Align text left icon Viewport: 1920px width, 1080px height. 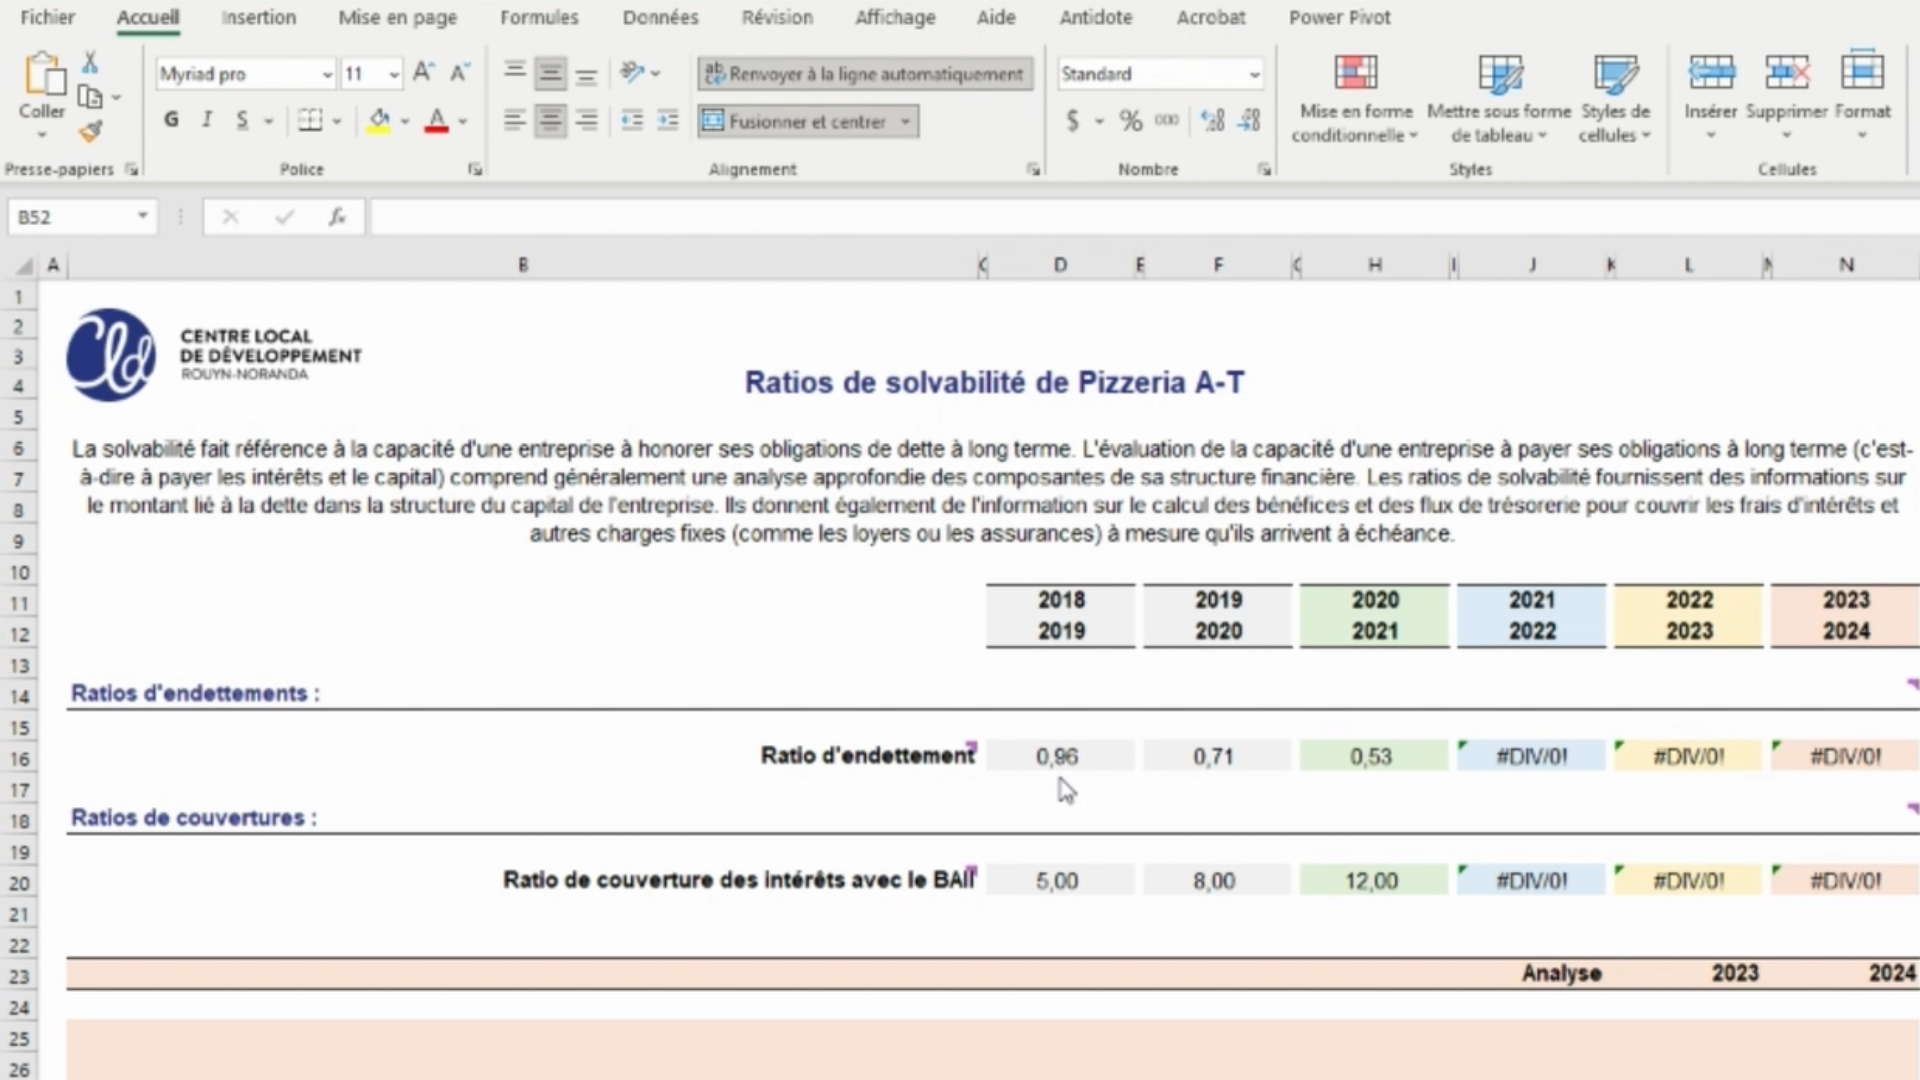515,121
